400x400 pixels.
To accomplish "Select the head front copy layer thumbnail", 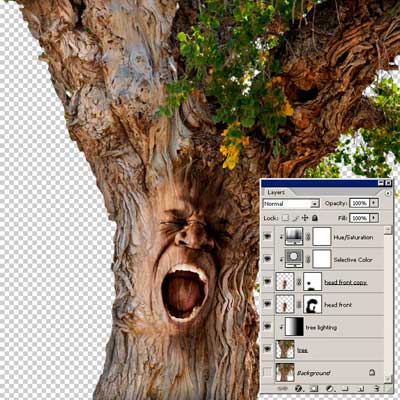I will coord(285,281).
